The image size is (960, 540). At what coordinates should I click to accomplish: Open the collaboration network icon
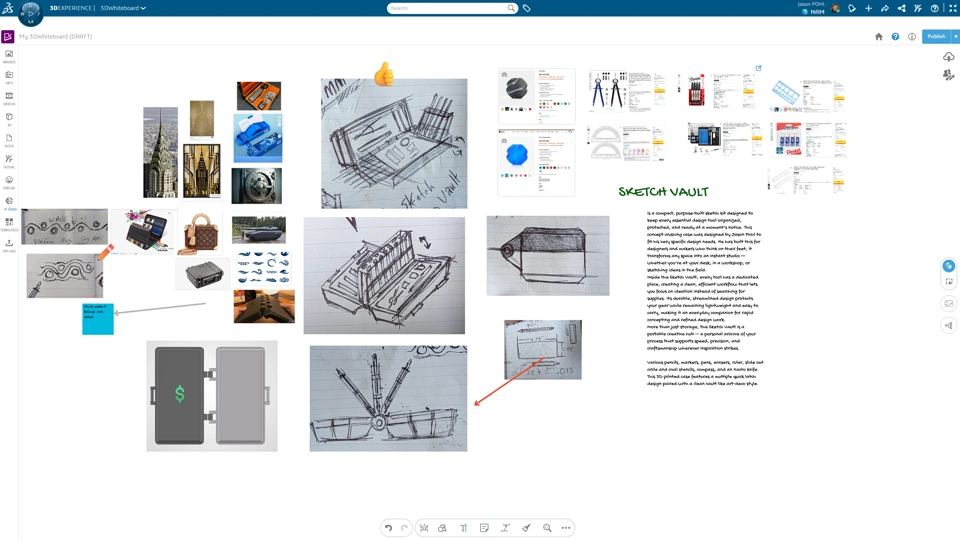coord(901,8)
